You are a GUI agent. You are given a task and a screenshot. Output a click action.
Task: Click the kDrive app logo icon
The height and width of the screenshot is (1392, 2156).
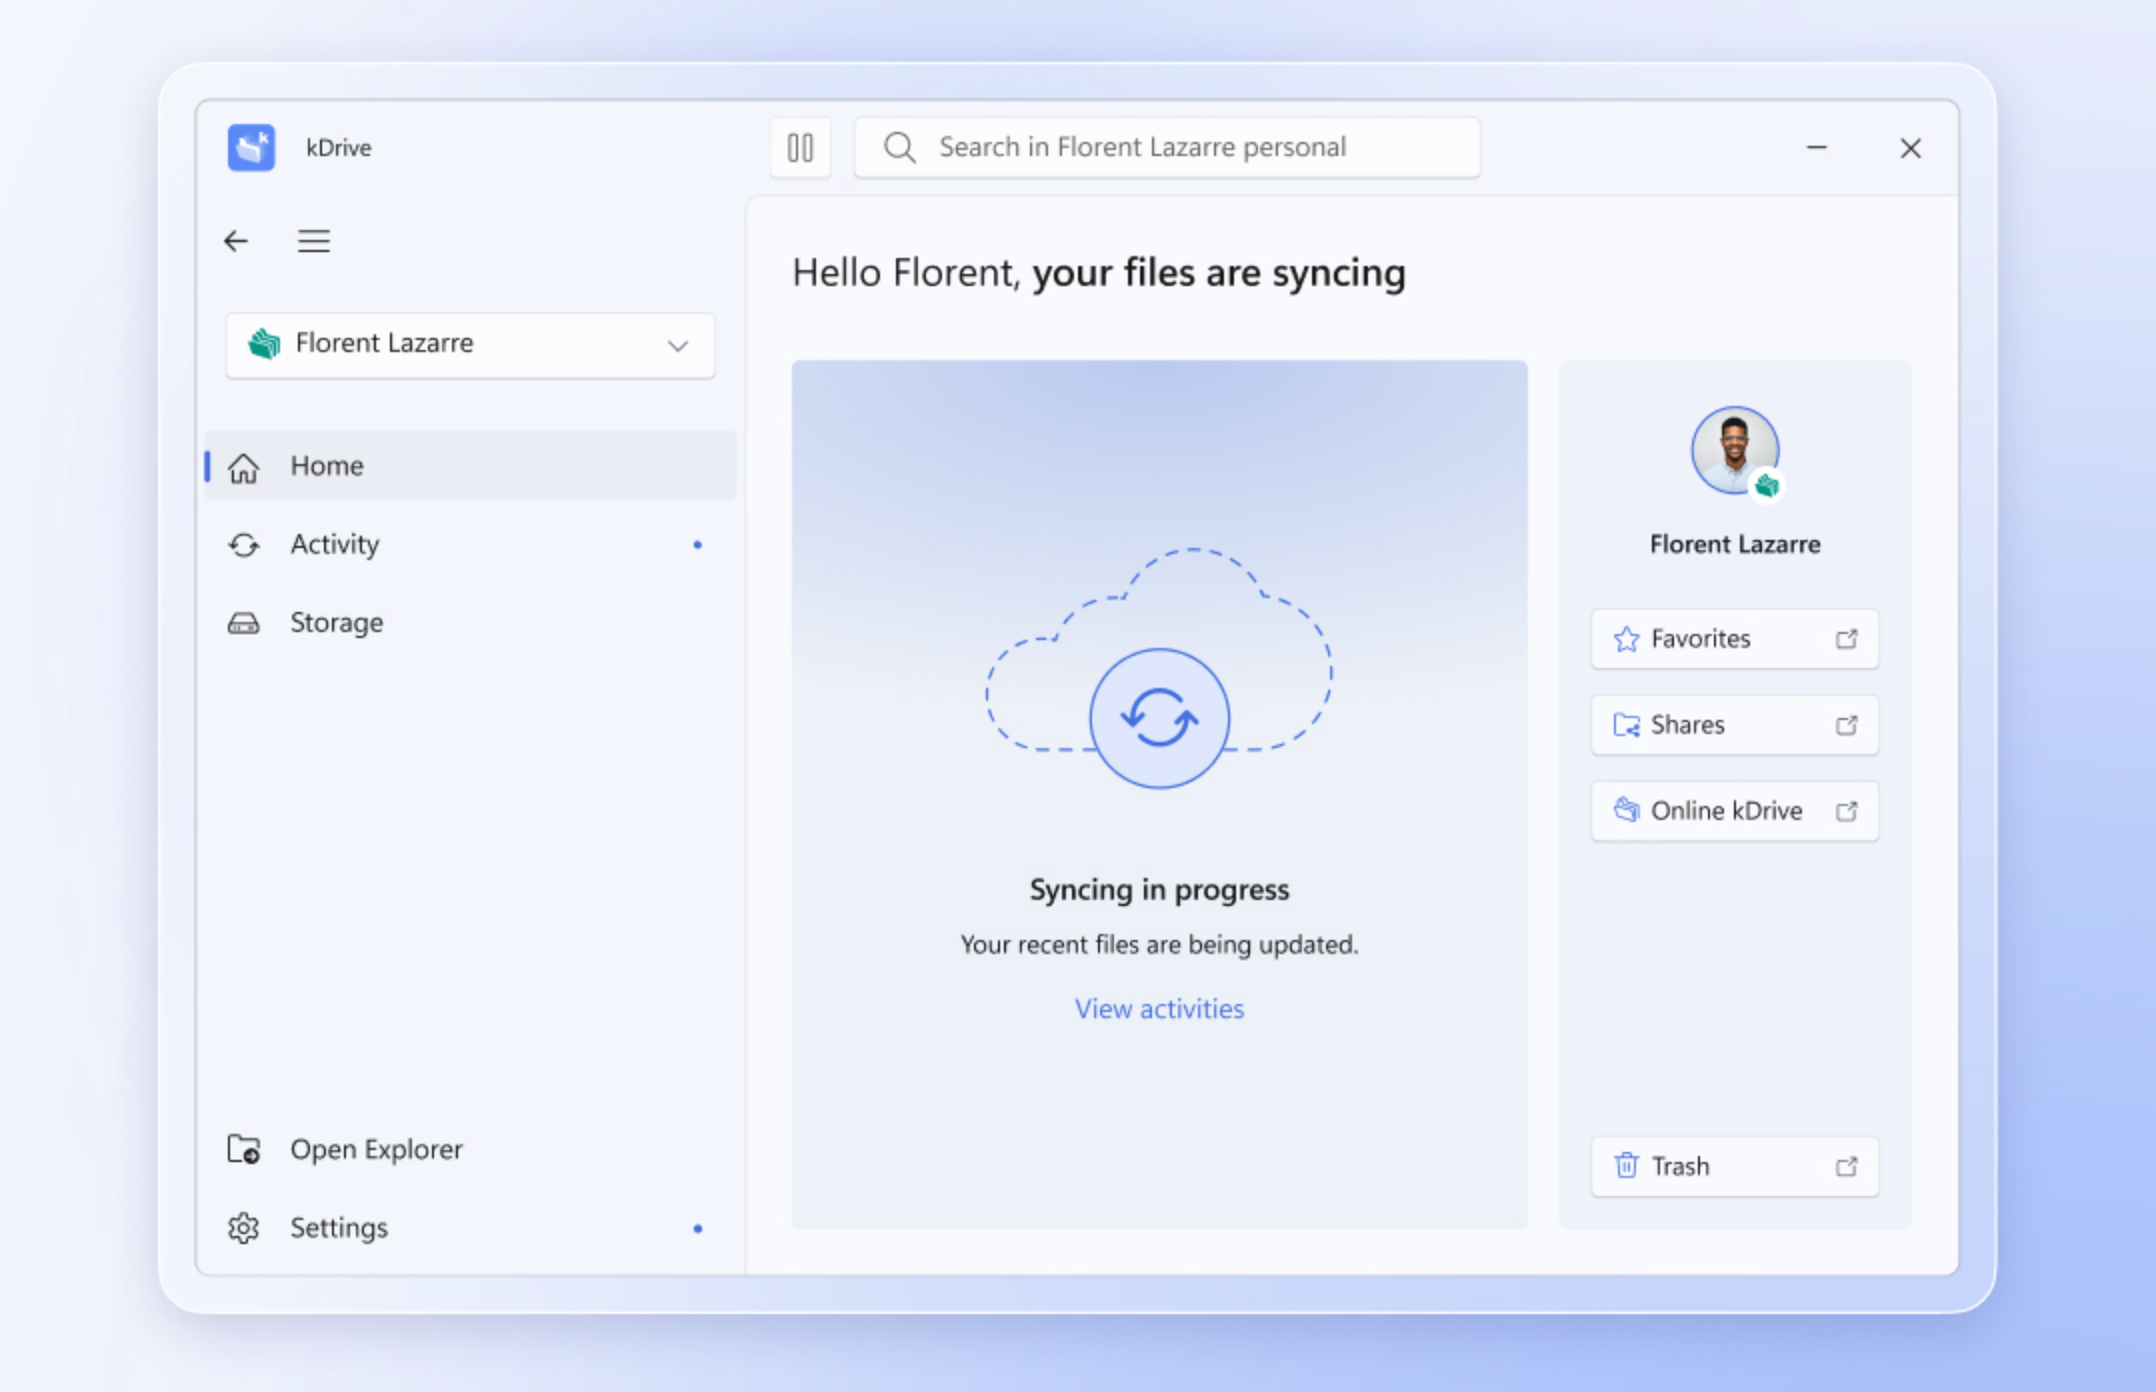(x=251, y=148)
